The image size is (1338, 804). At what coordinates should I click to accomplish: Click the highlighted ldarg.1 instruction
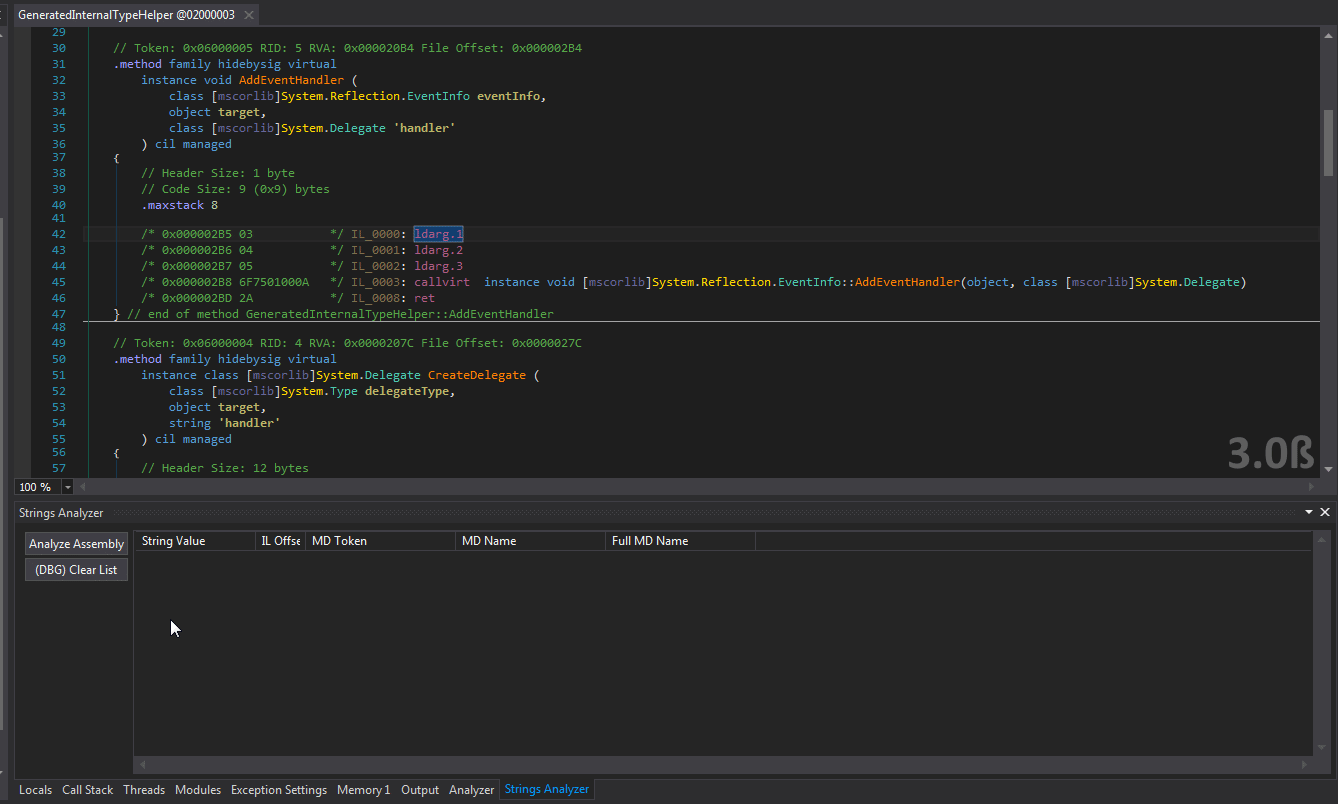(x=438, y=233)
